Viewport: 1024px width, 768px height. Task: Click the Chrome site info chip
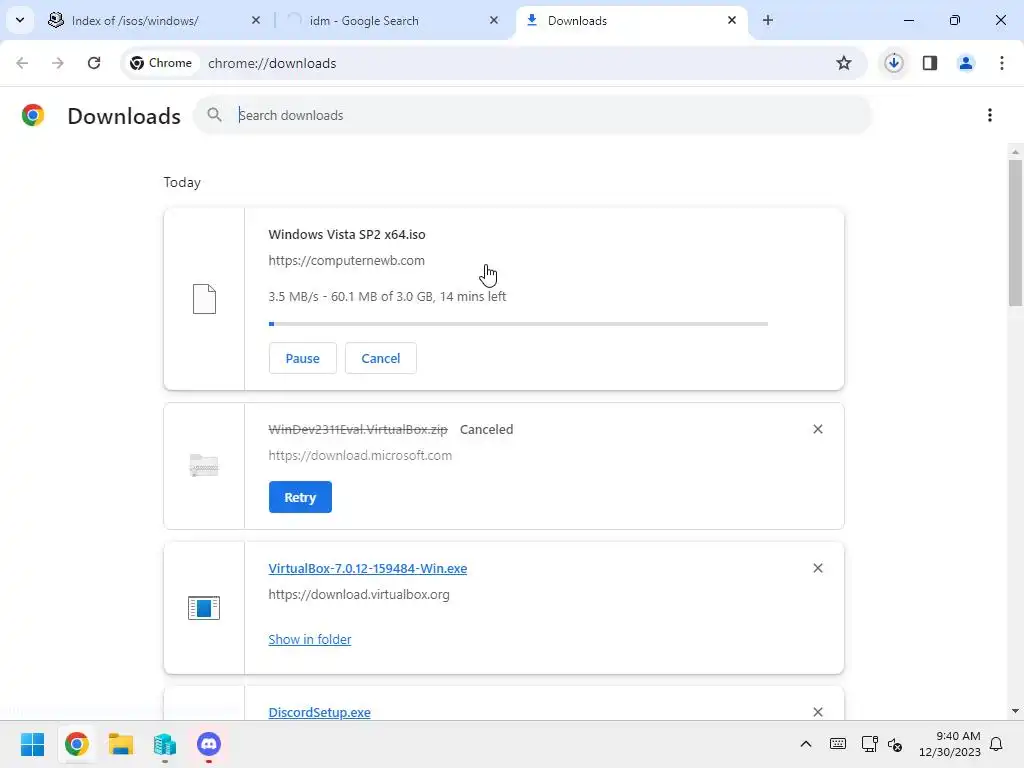tap(161, 63)
